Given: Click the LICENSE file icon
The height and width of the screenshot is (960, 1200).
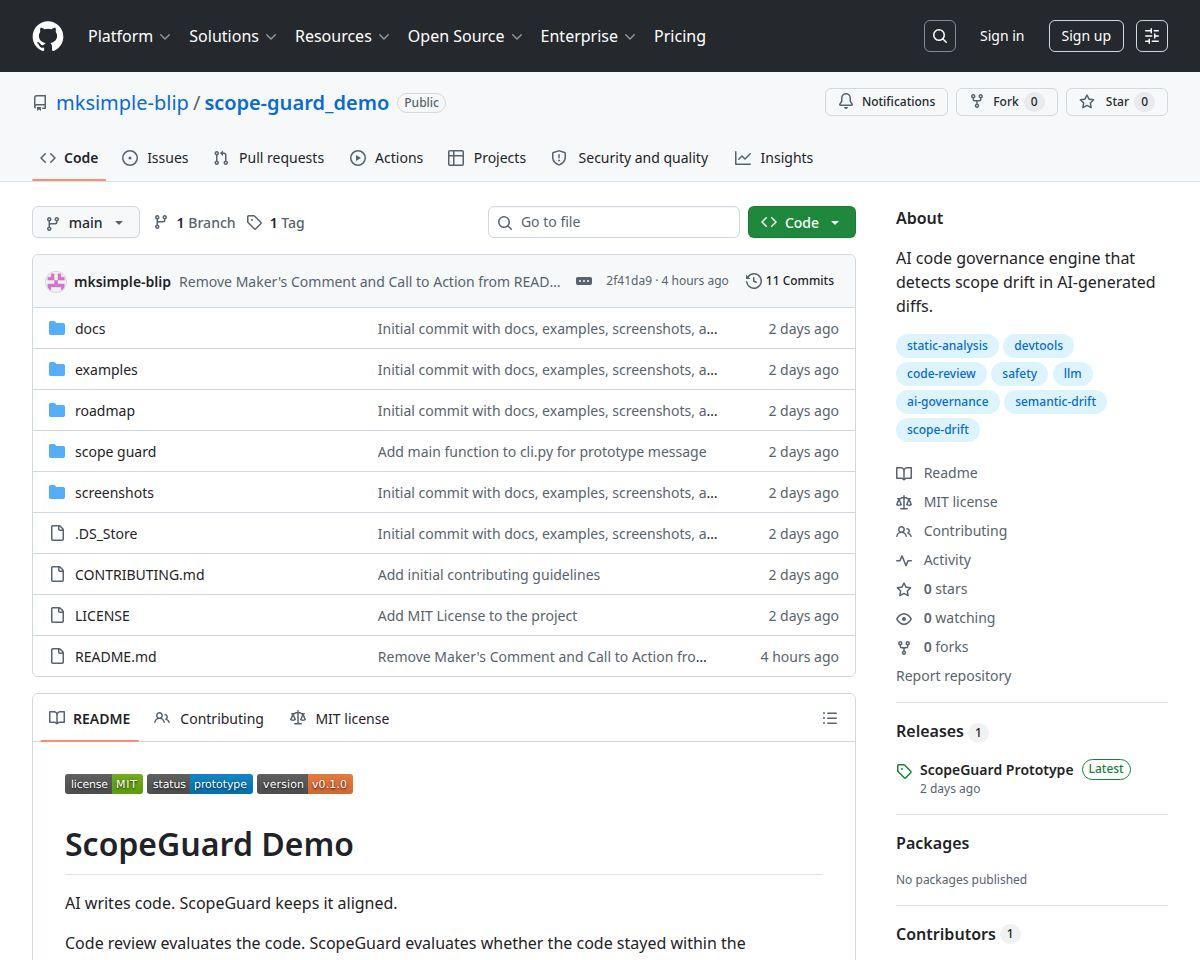Looking at the screenshot, I should tap(57, 616).
